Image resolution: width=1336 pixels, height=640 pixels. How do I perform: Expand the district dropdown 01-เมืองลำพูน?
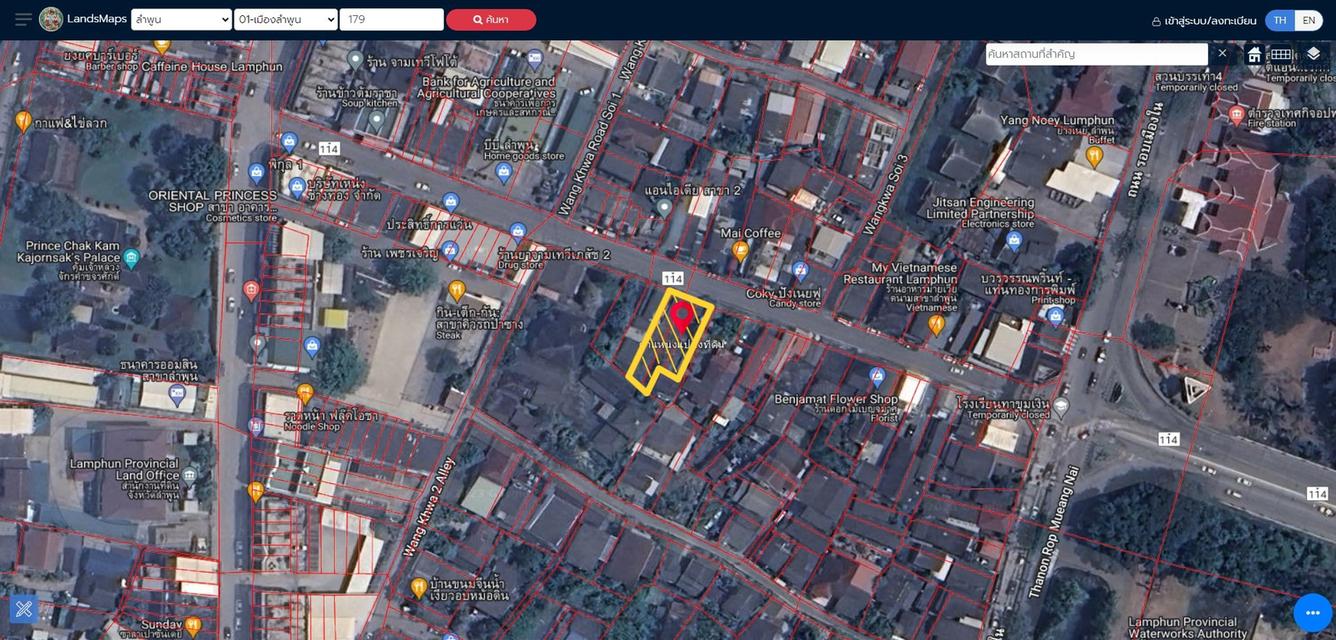[x=286, y=19]
